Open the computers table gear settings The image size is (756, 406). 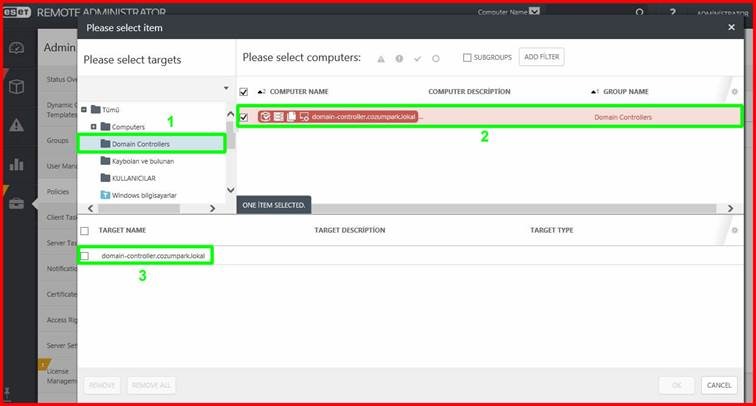[x=734, y=92]
